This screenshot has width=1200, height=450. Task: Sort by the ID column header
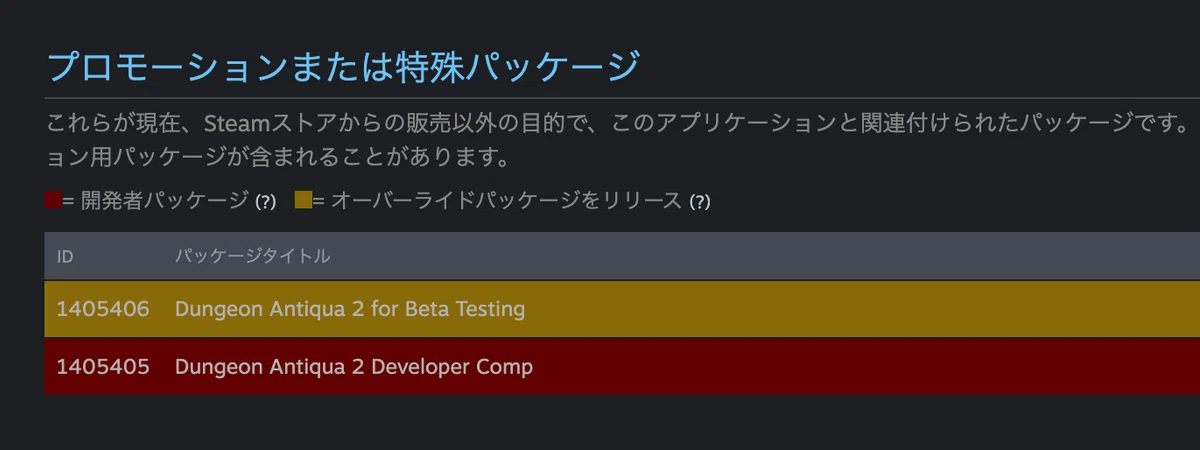65,257
